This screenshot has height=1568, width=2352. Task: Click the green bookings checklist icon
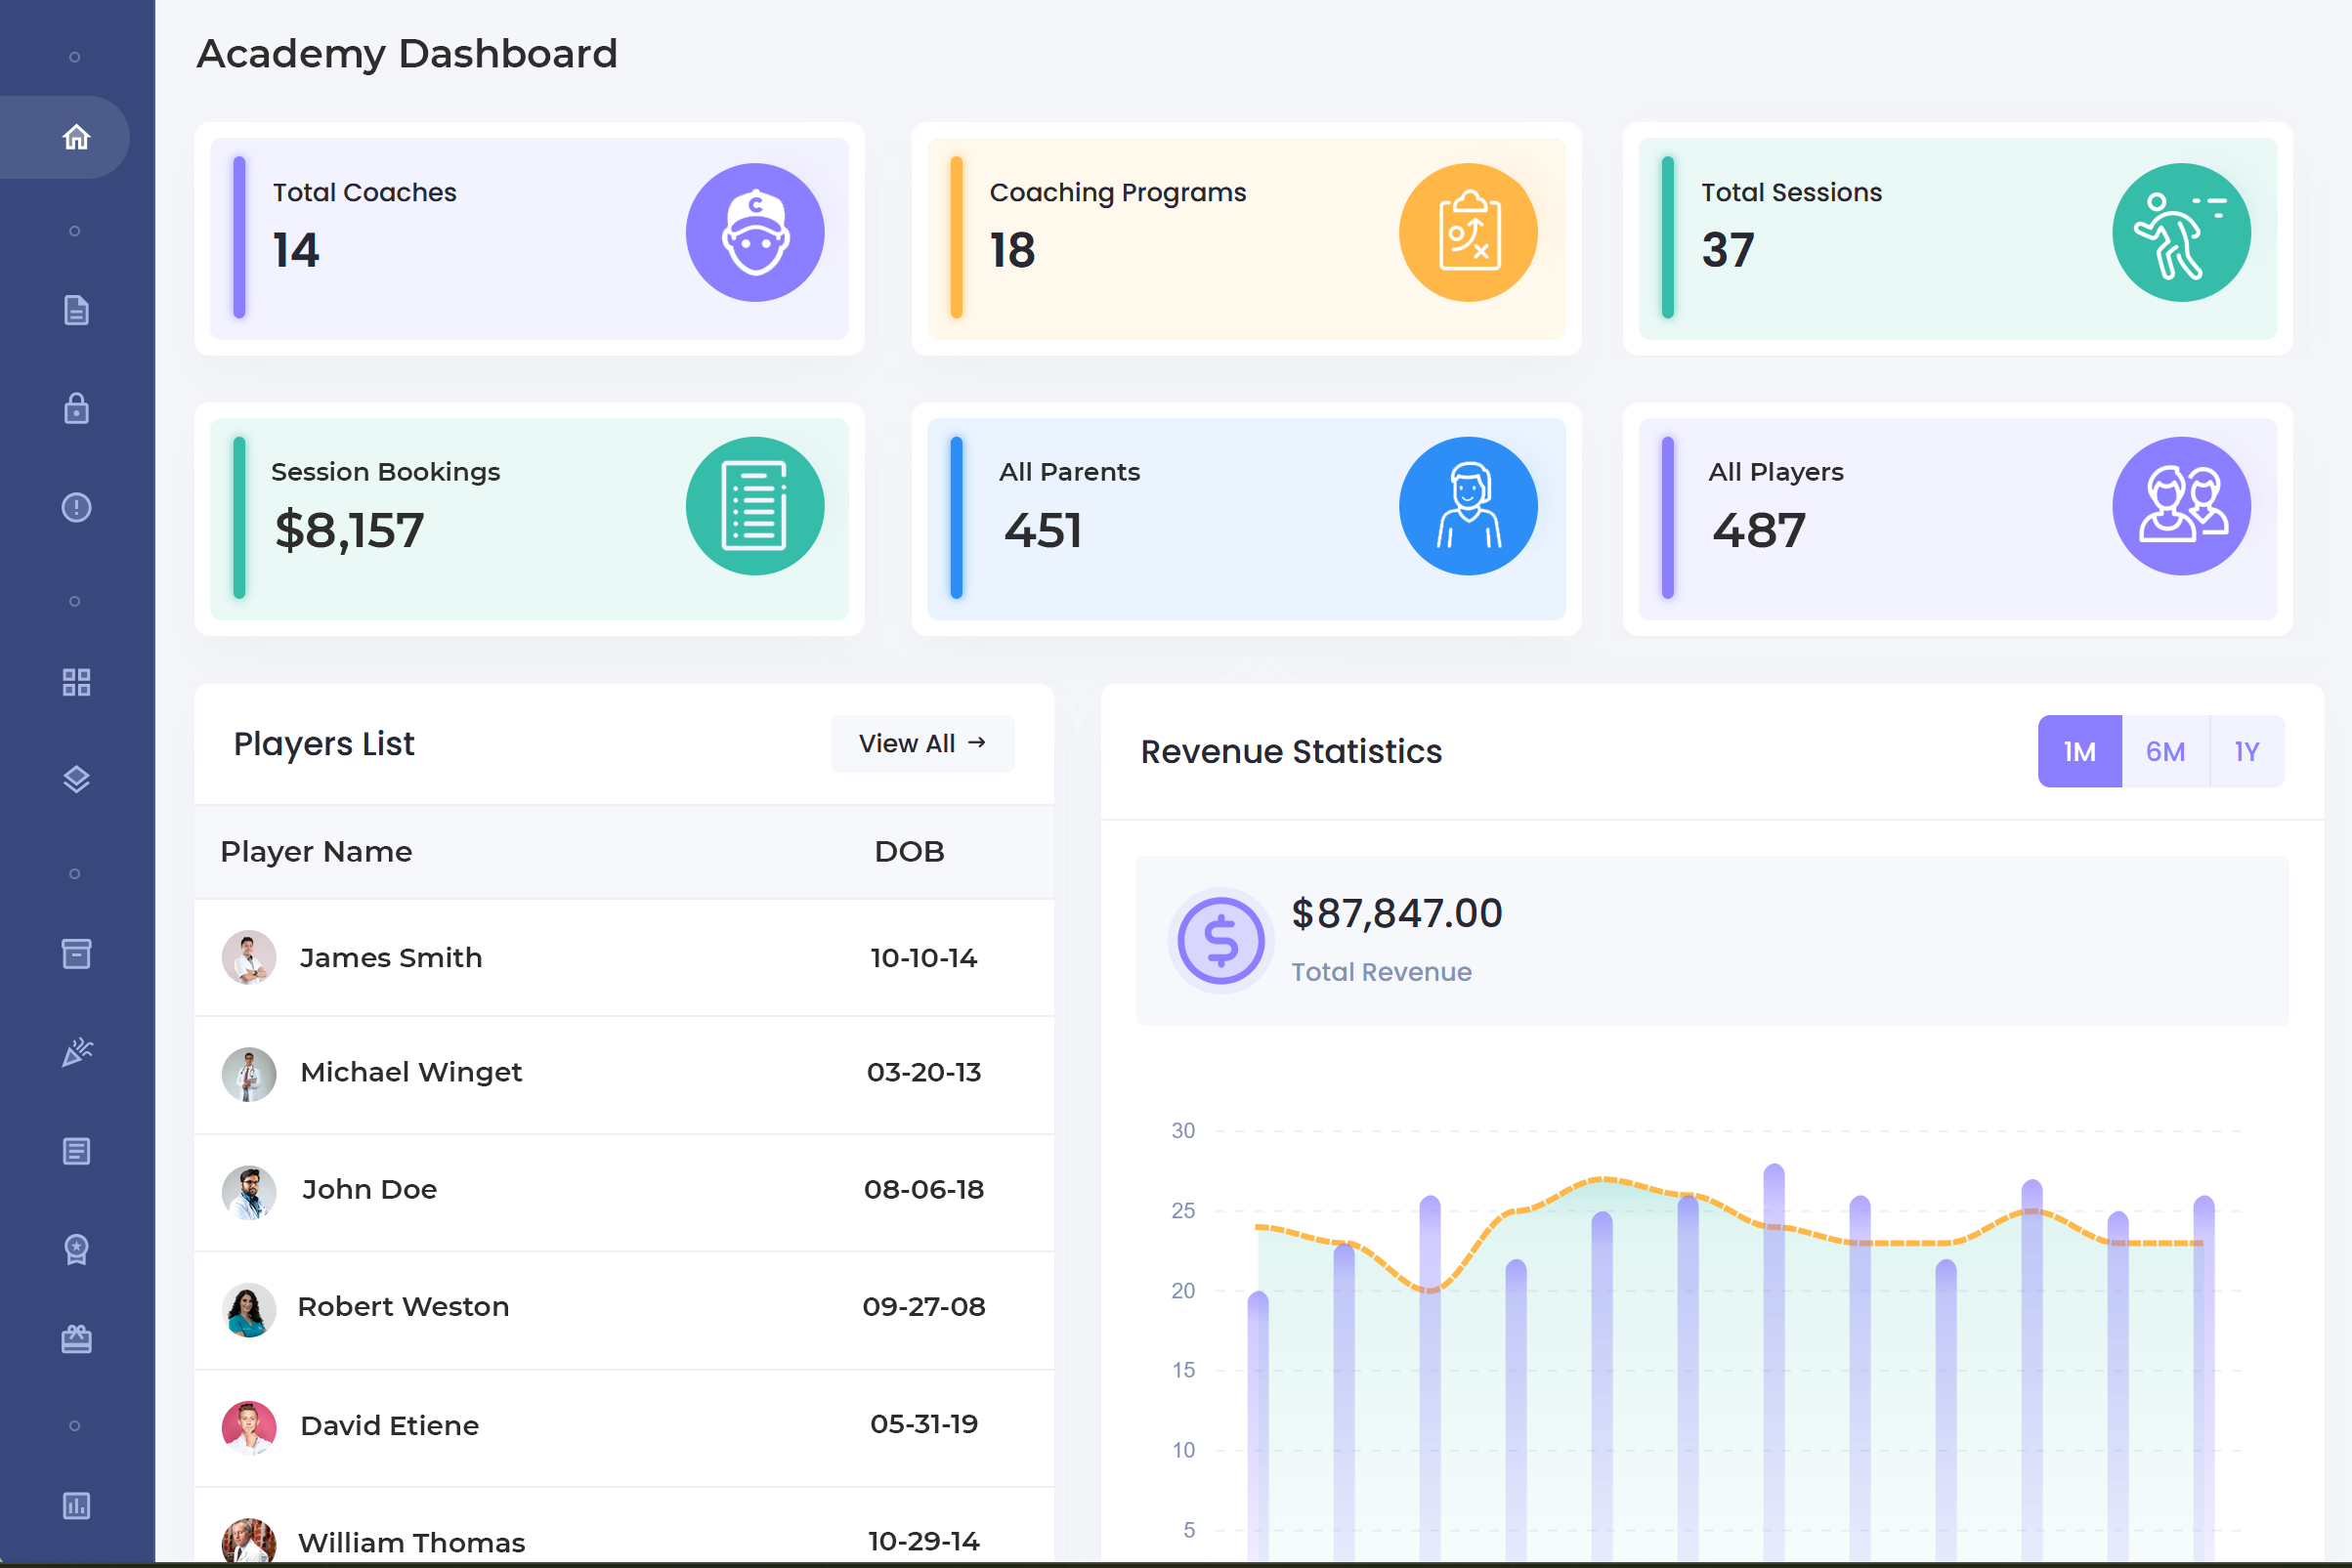pos(755,506)
